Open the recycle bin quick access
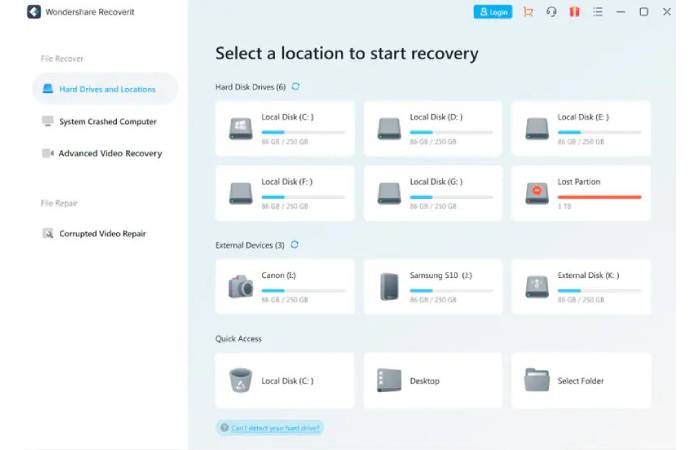Image resolution: width=700 pixels, height=450 pixels. [285, 380]
